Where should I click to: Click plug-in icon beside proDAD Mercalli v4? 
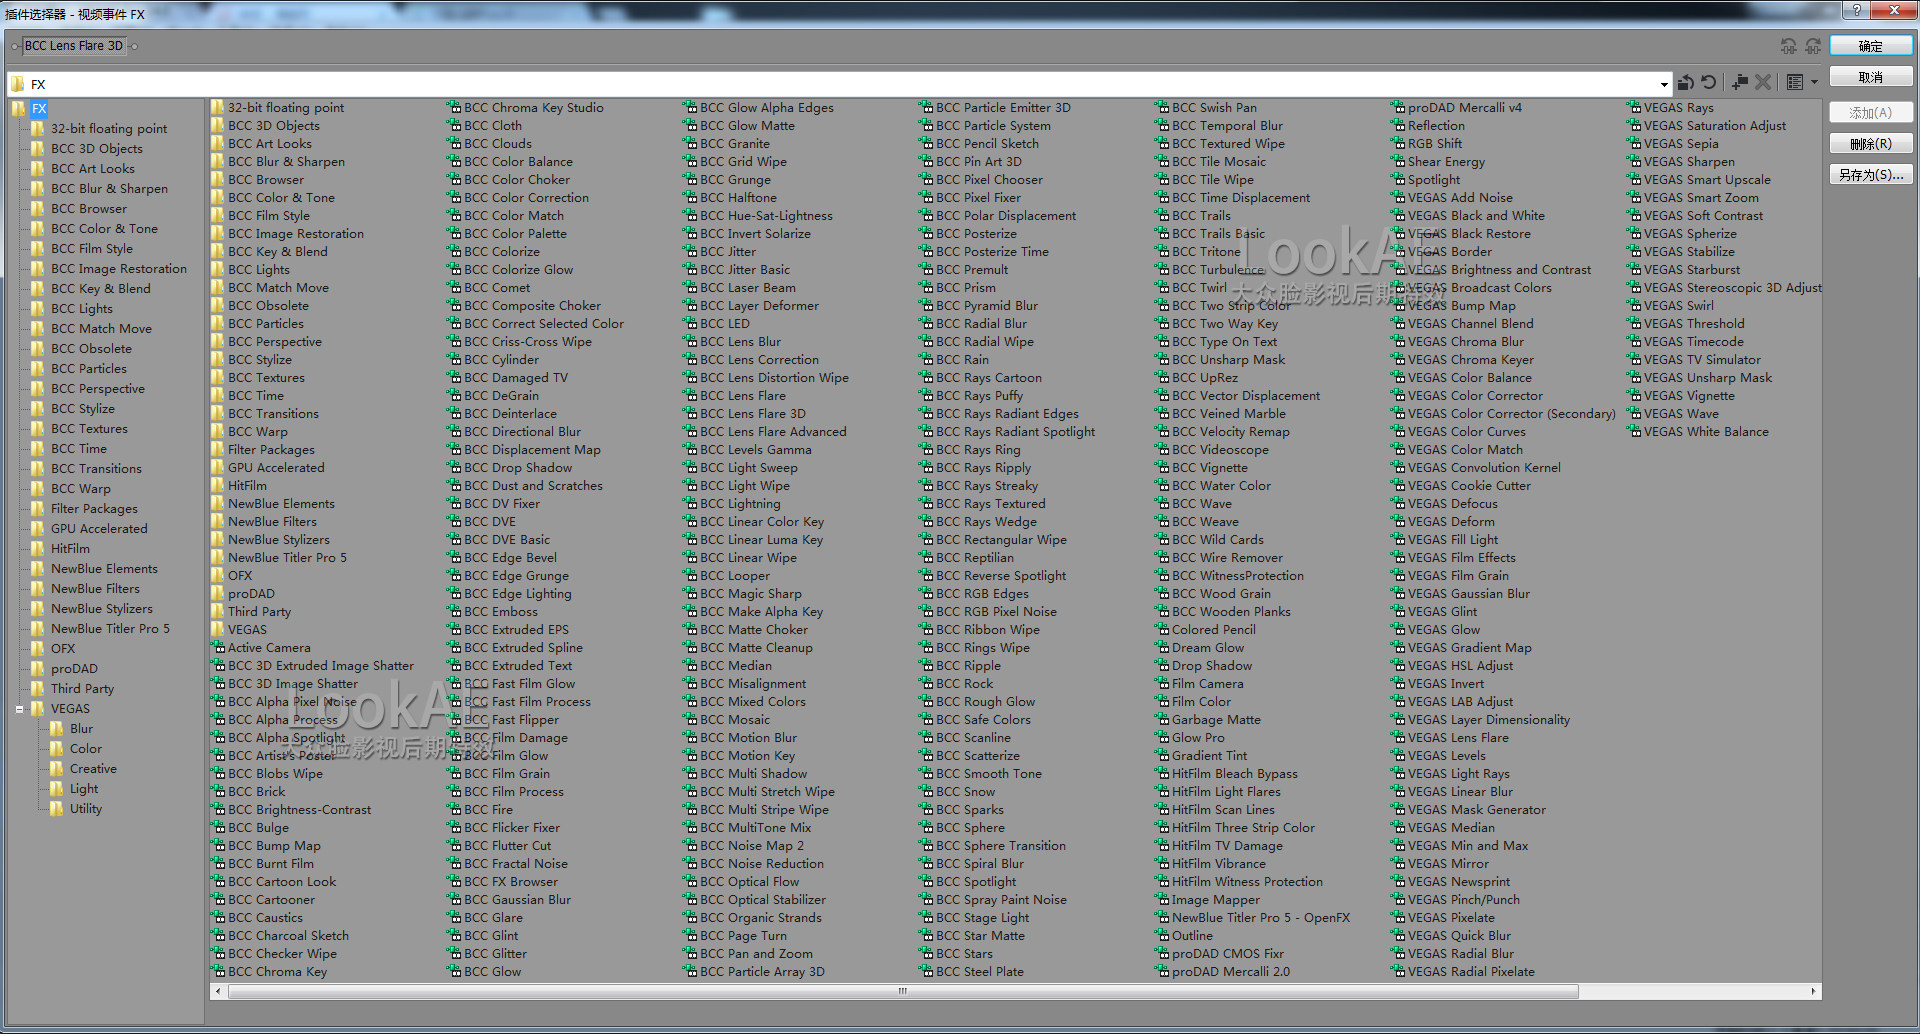pos(1398,108)
